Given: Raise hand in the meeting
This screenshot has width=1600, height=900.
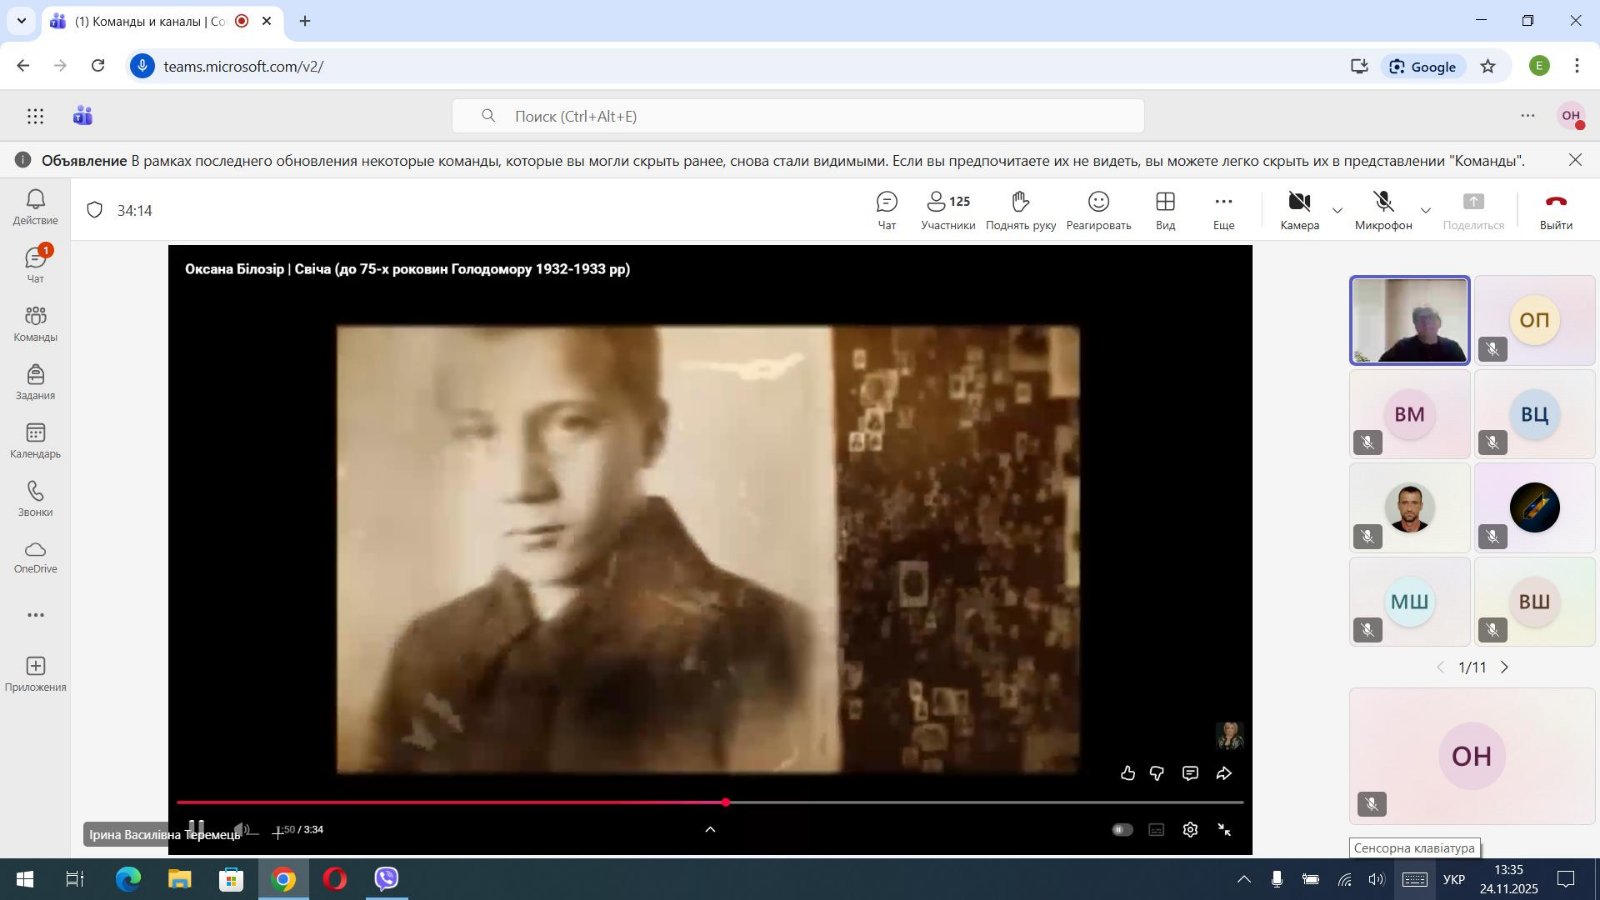Looking at the screenshot, I should (1020, 210).
